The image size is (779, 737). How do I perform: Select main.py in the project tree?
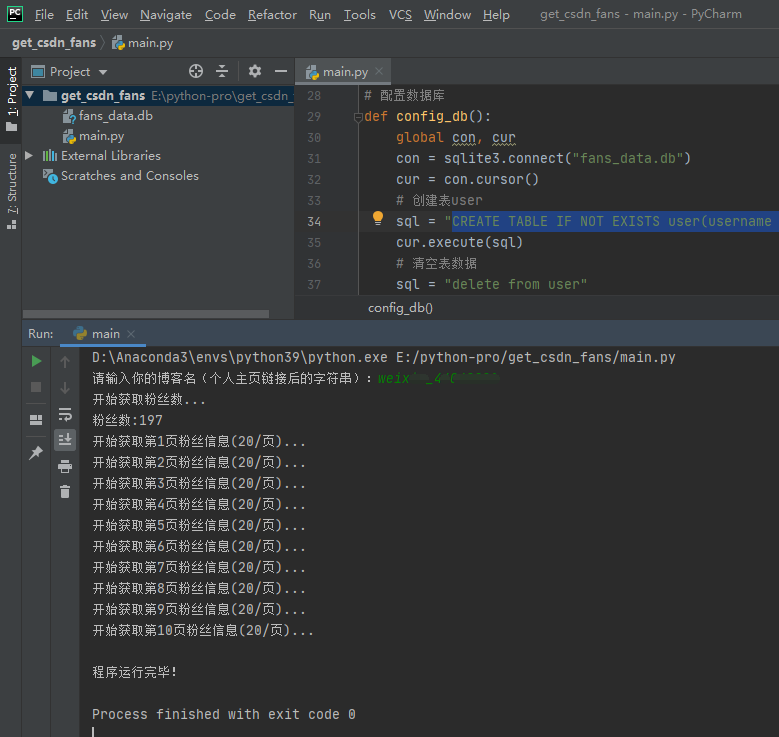(93, 136)
